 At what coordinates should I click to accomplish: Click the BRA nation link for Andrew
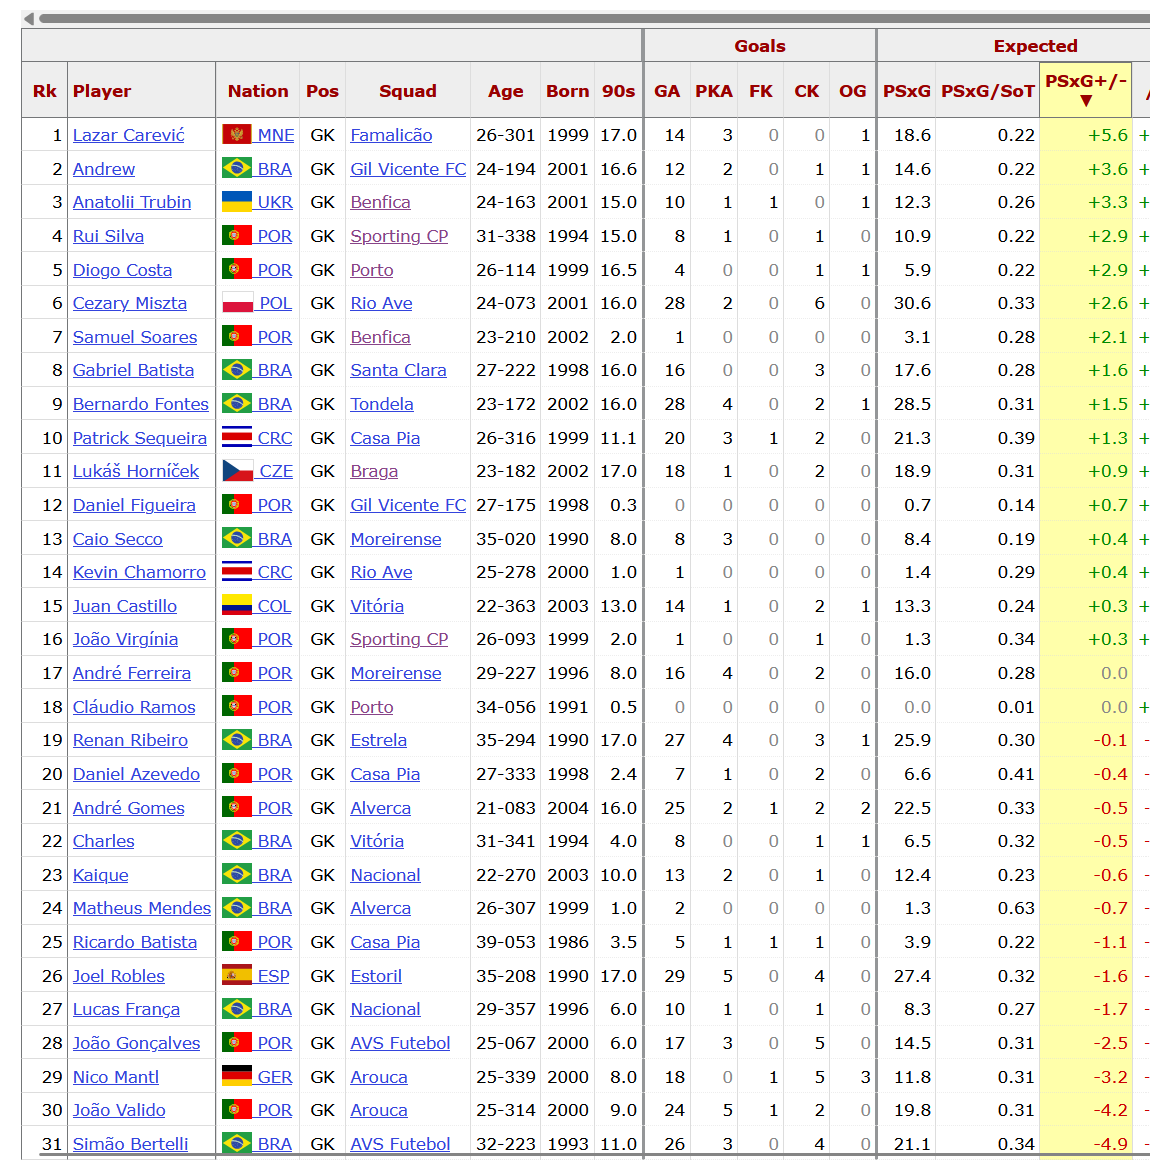click(x=274, y=169)
